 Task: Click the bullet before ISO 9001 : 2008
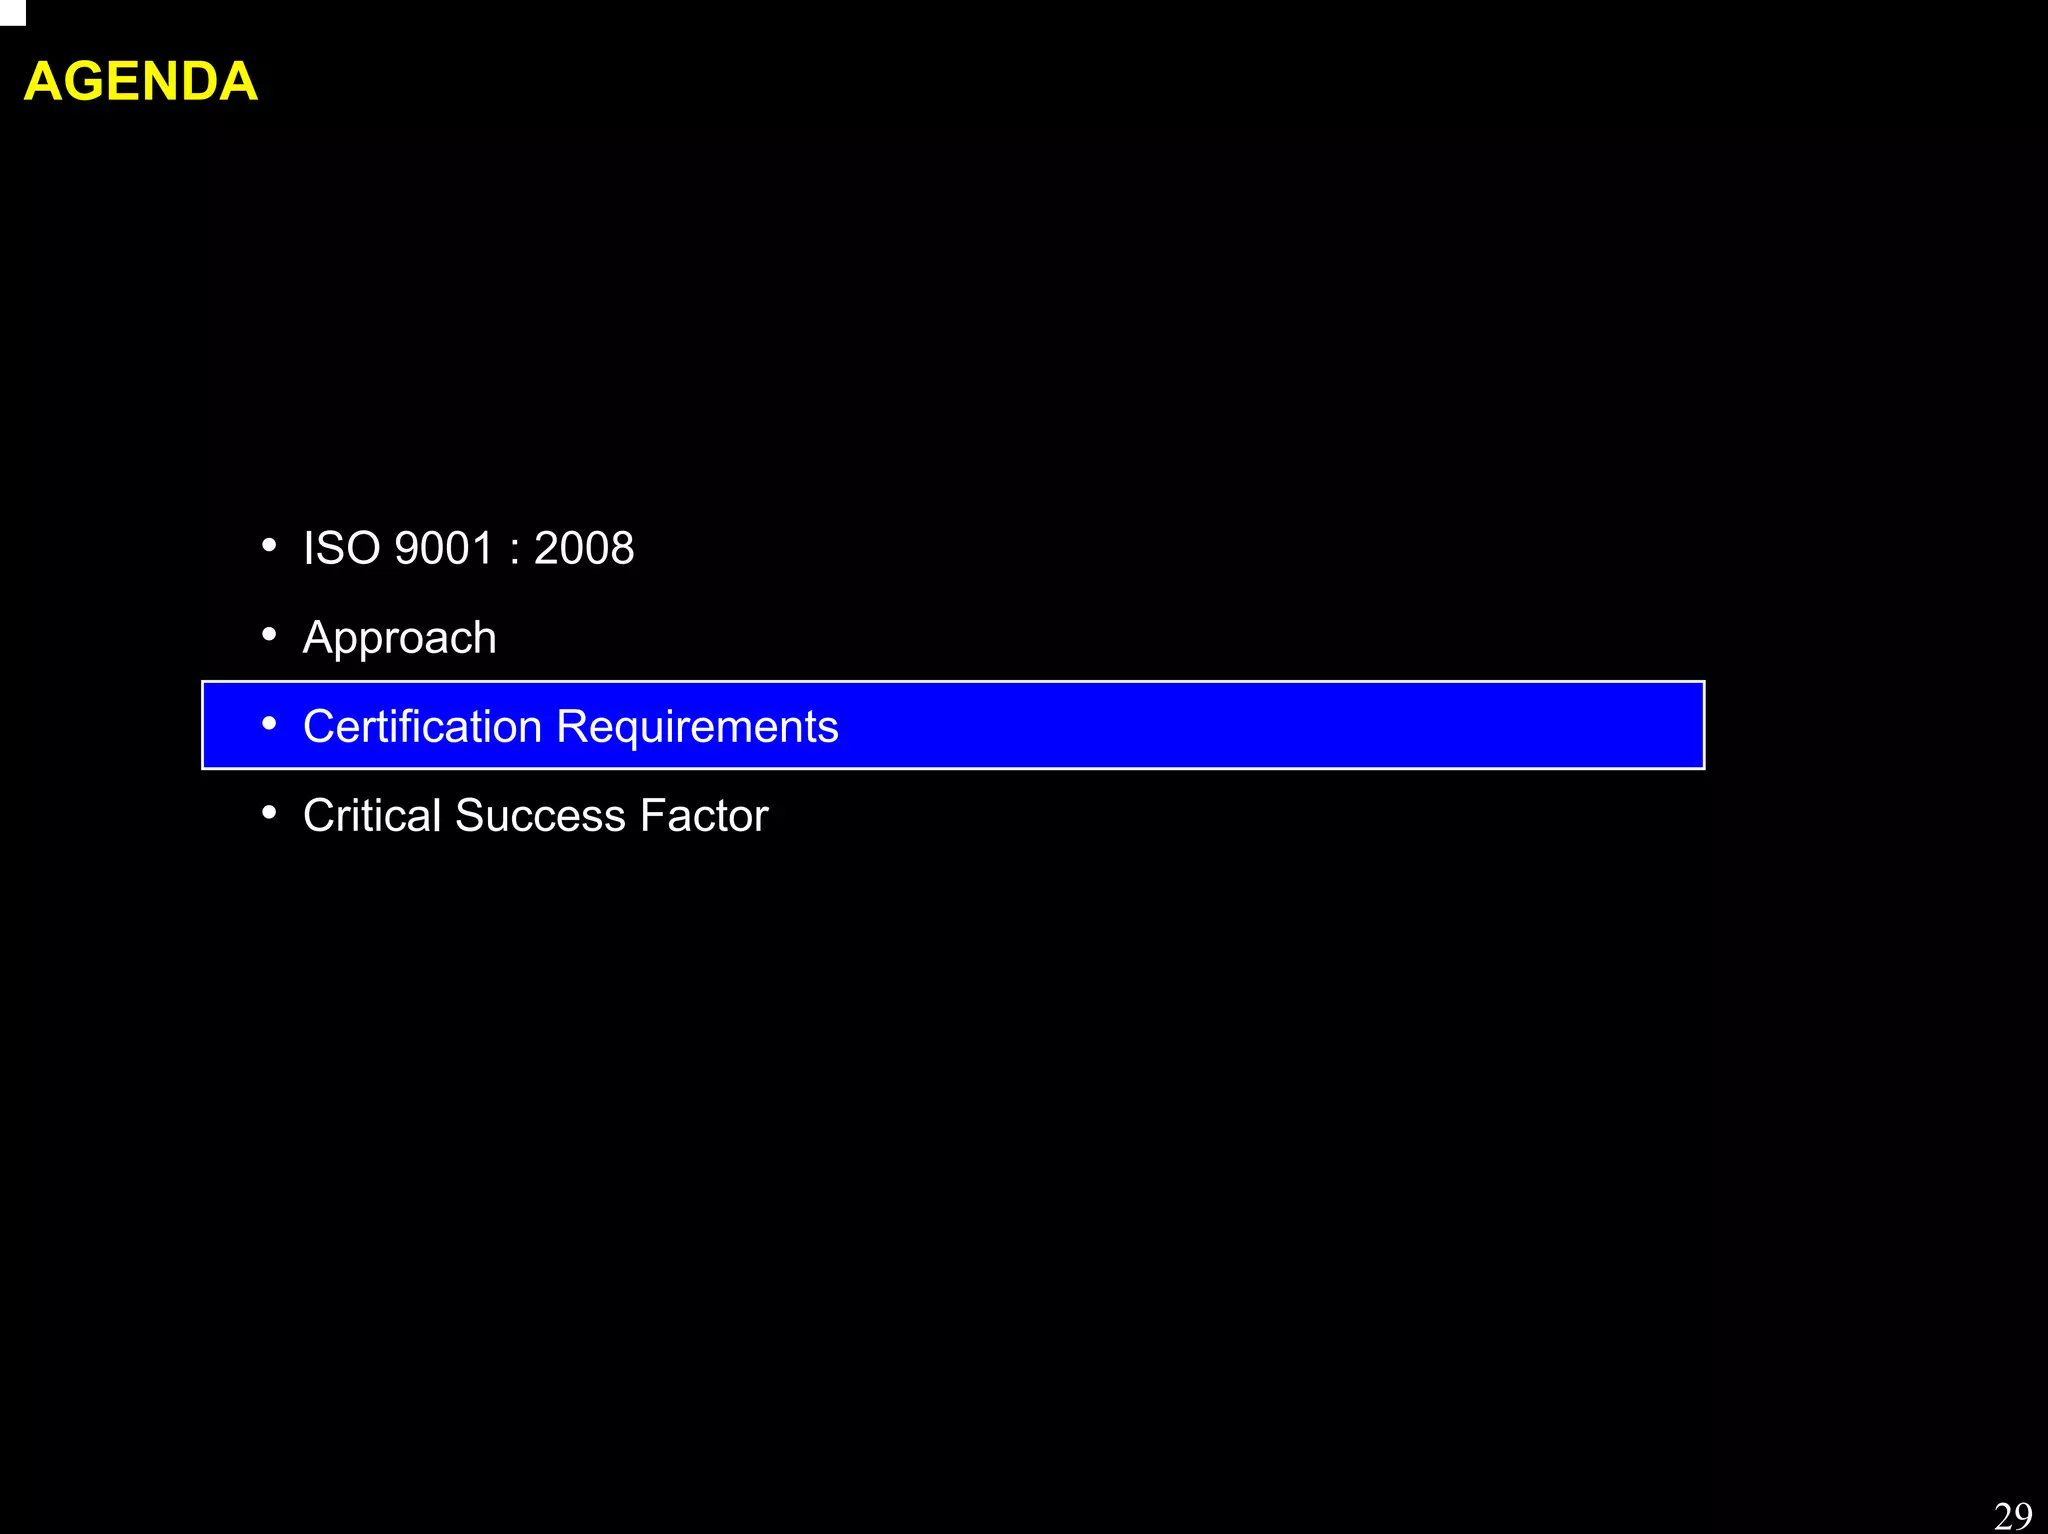tap(268, 545)
